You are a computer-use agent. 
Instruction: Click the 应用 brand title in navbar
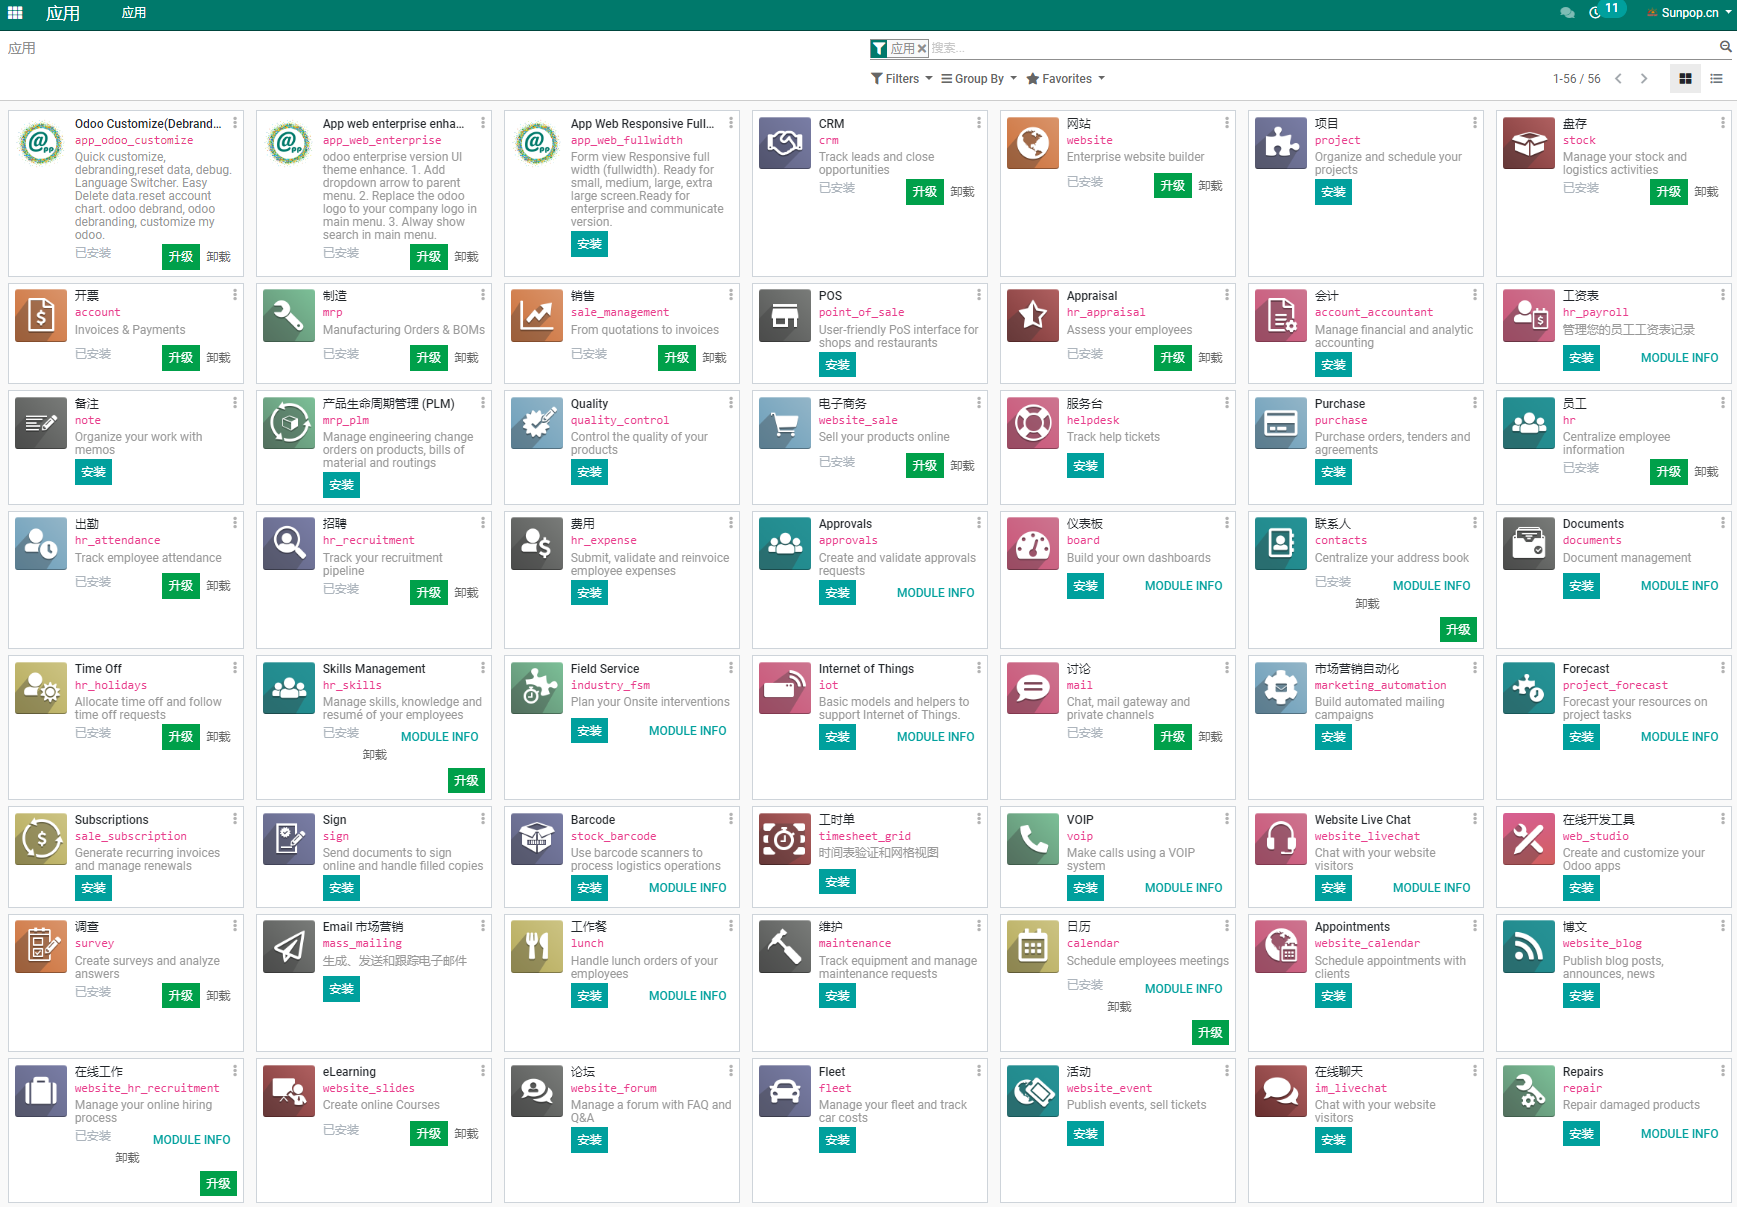(63, 13)
